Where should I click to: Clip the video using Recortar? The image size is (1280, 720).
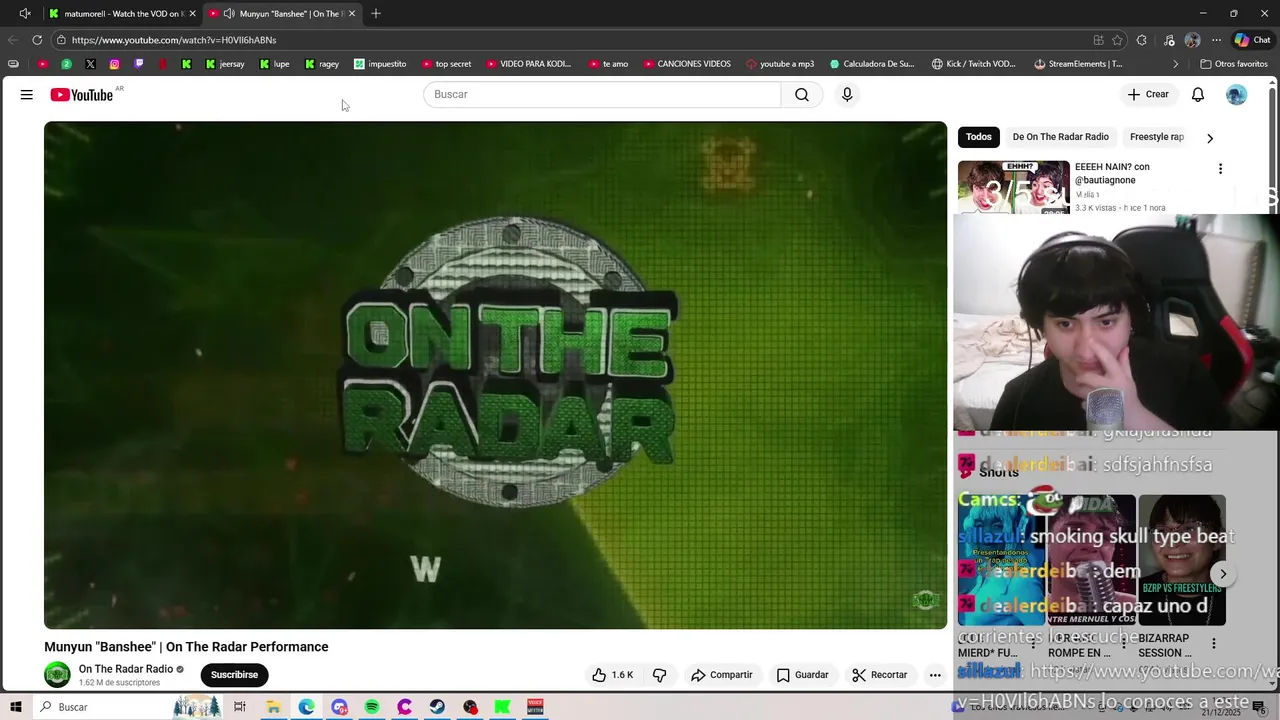880,675
